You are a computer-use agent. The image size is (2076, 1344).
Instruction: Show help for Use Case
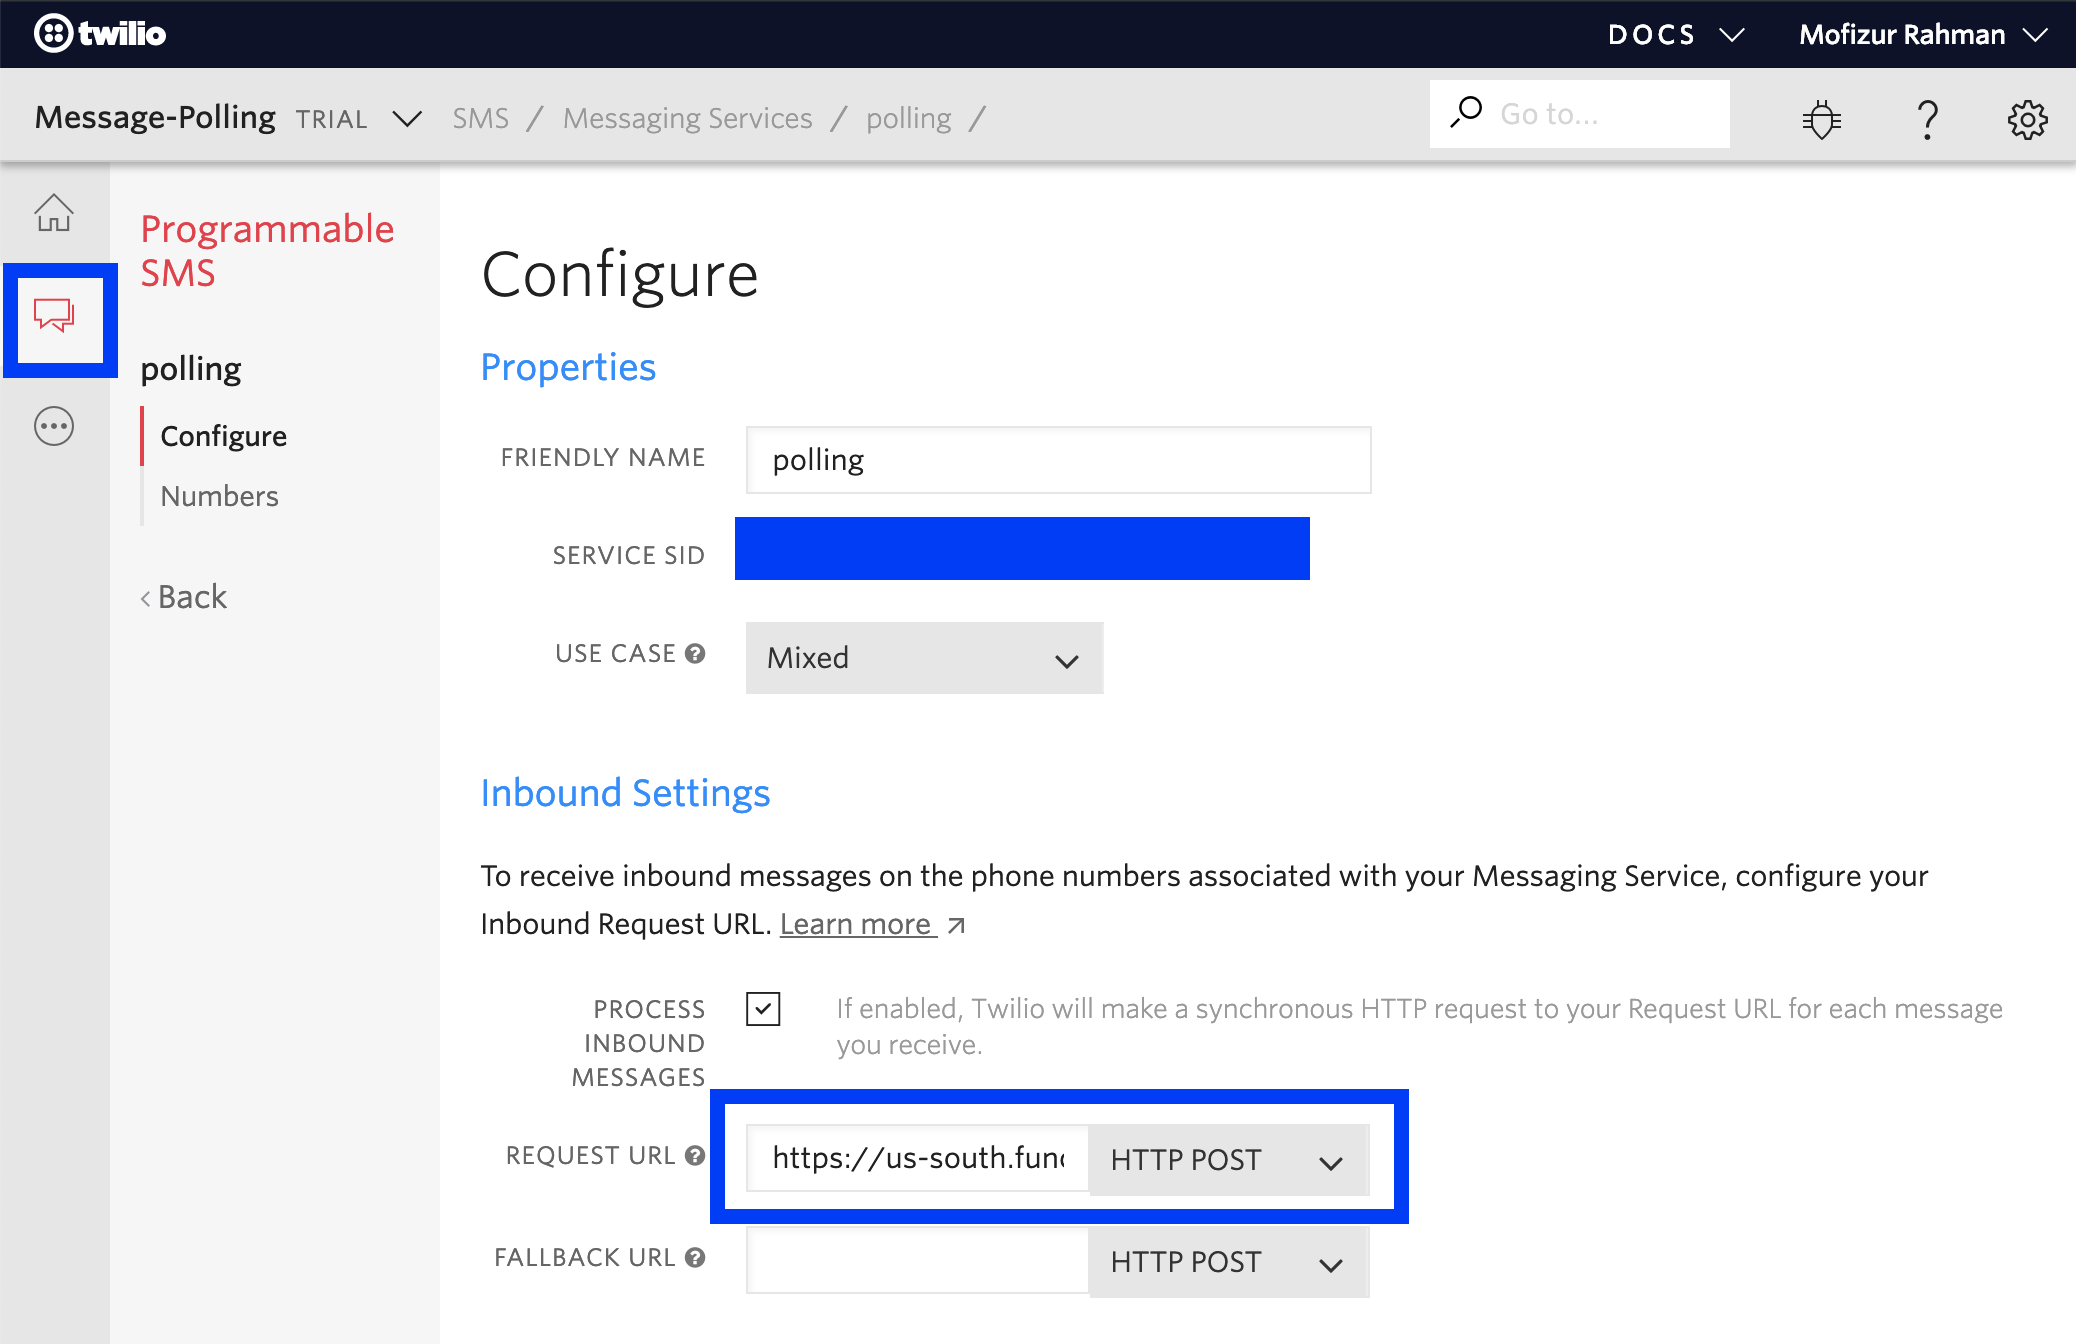[695, 653]
